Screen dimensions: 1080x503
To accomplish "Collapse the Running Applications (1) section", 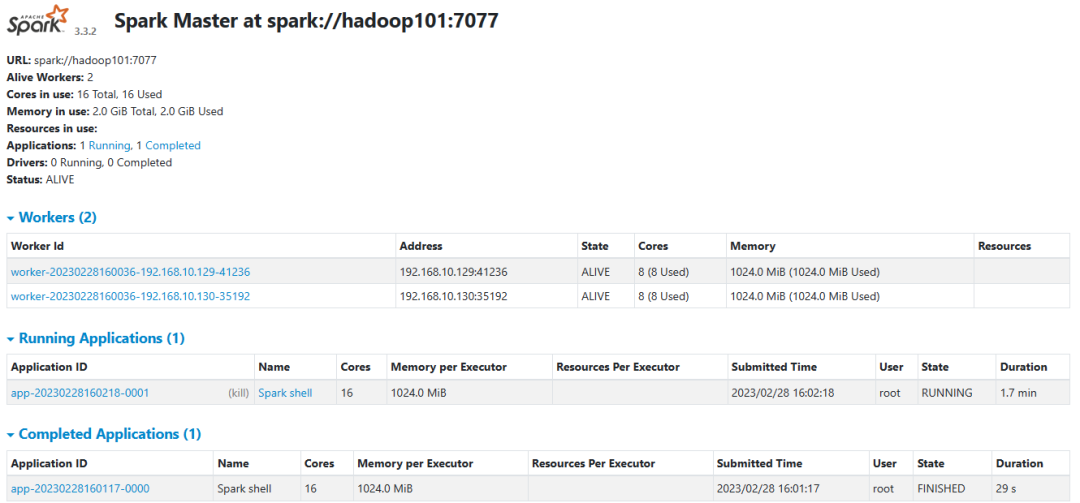I will point(96,338).
